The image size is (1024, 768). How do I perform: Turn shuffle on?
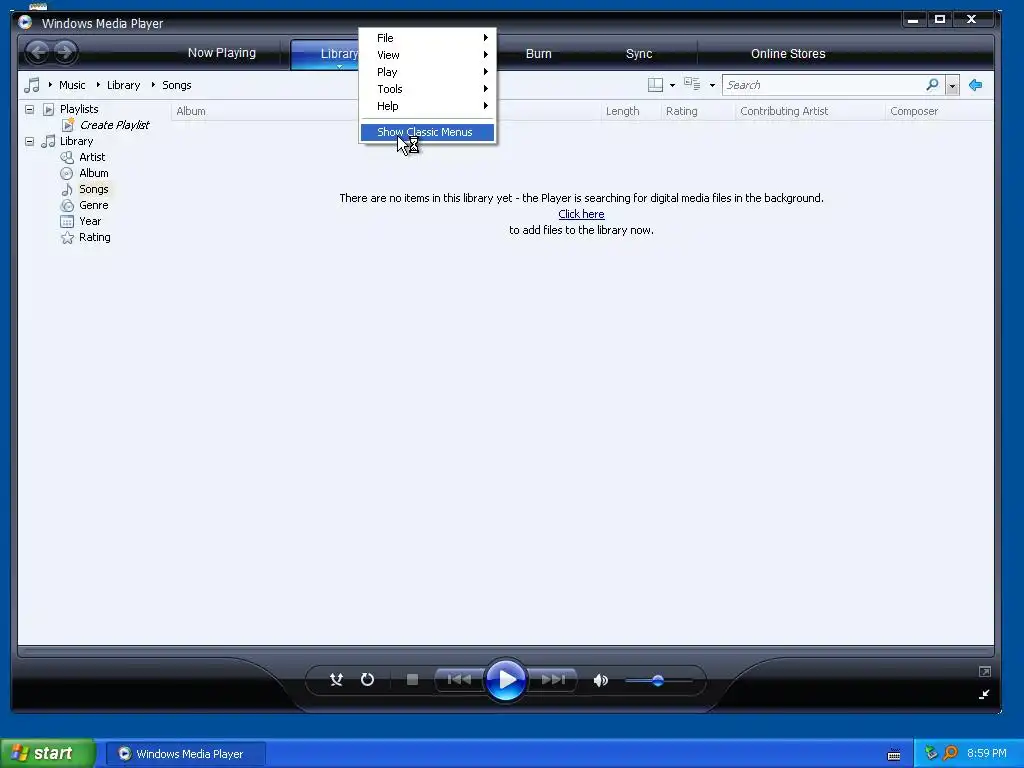pyautogui.click(x=336, y=680)
